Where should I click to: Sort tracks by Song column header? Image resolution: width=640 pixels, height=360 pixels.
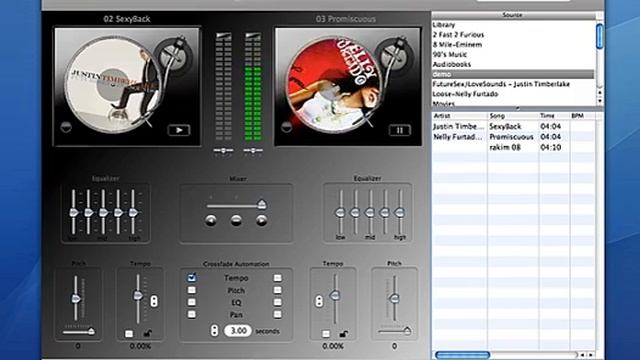click(x=513, y=116)
